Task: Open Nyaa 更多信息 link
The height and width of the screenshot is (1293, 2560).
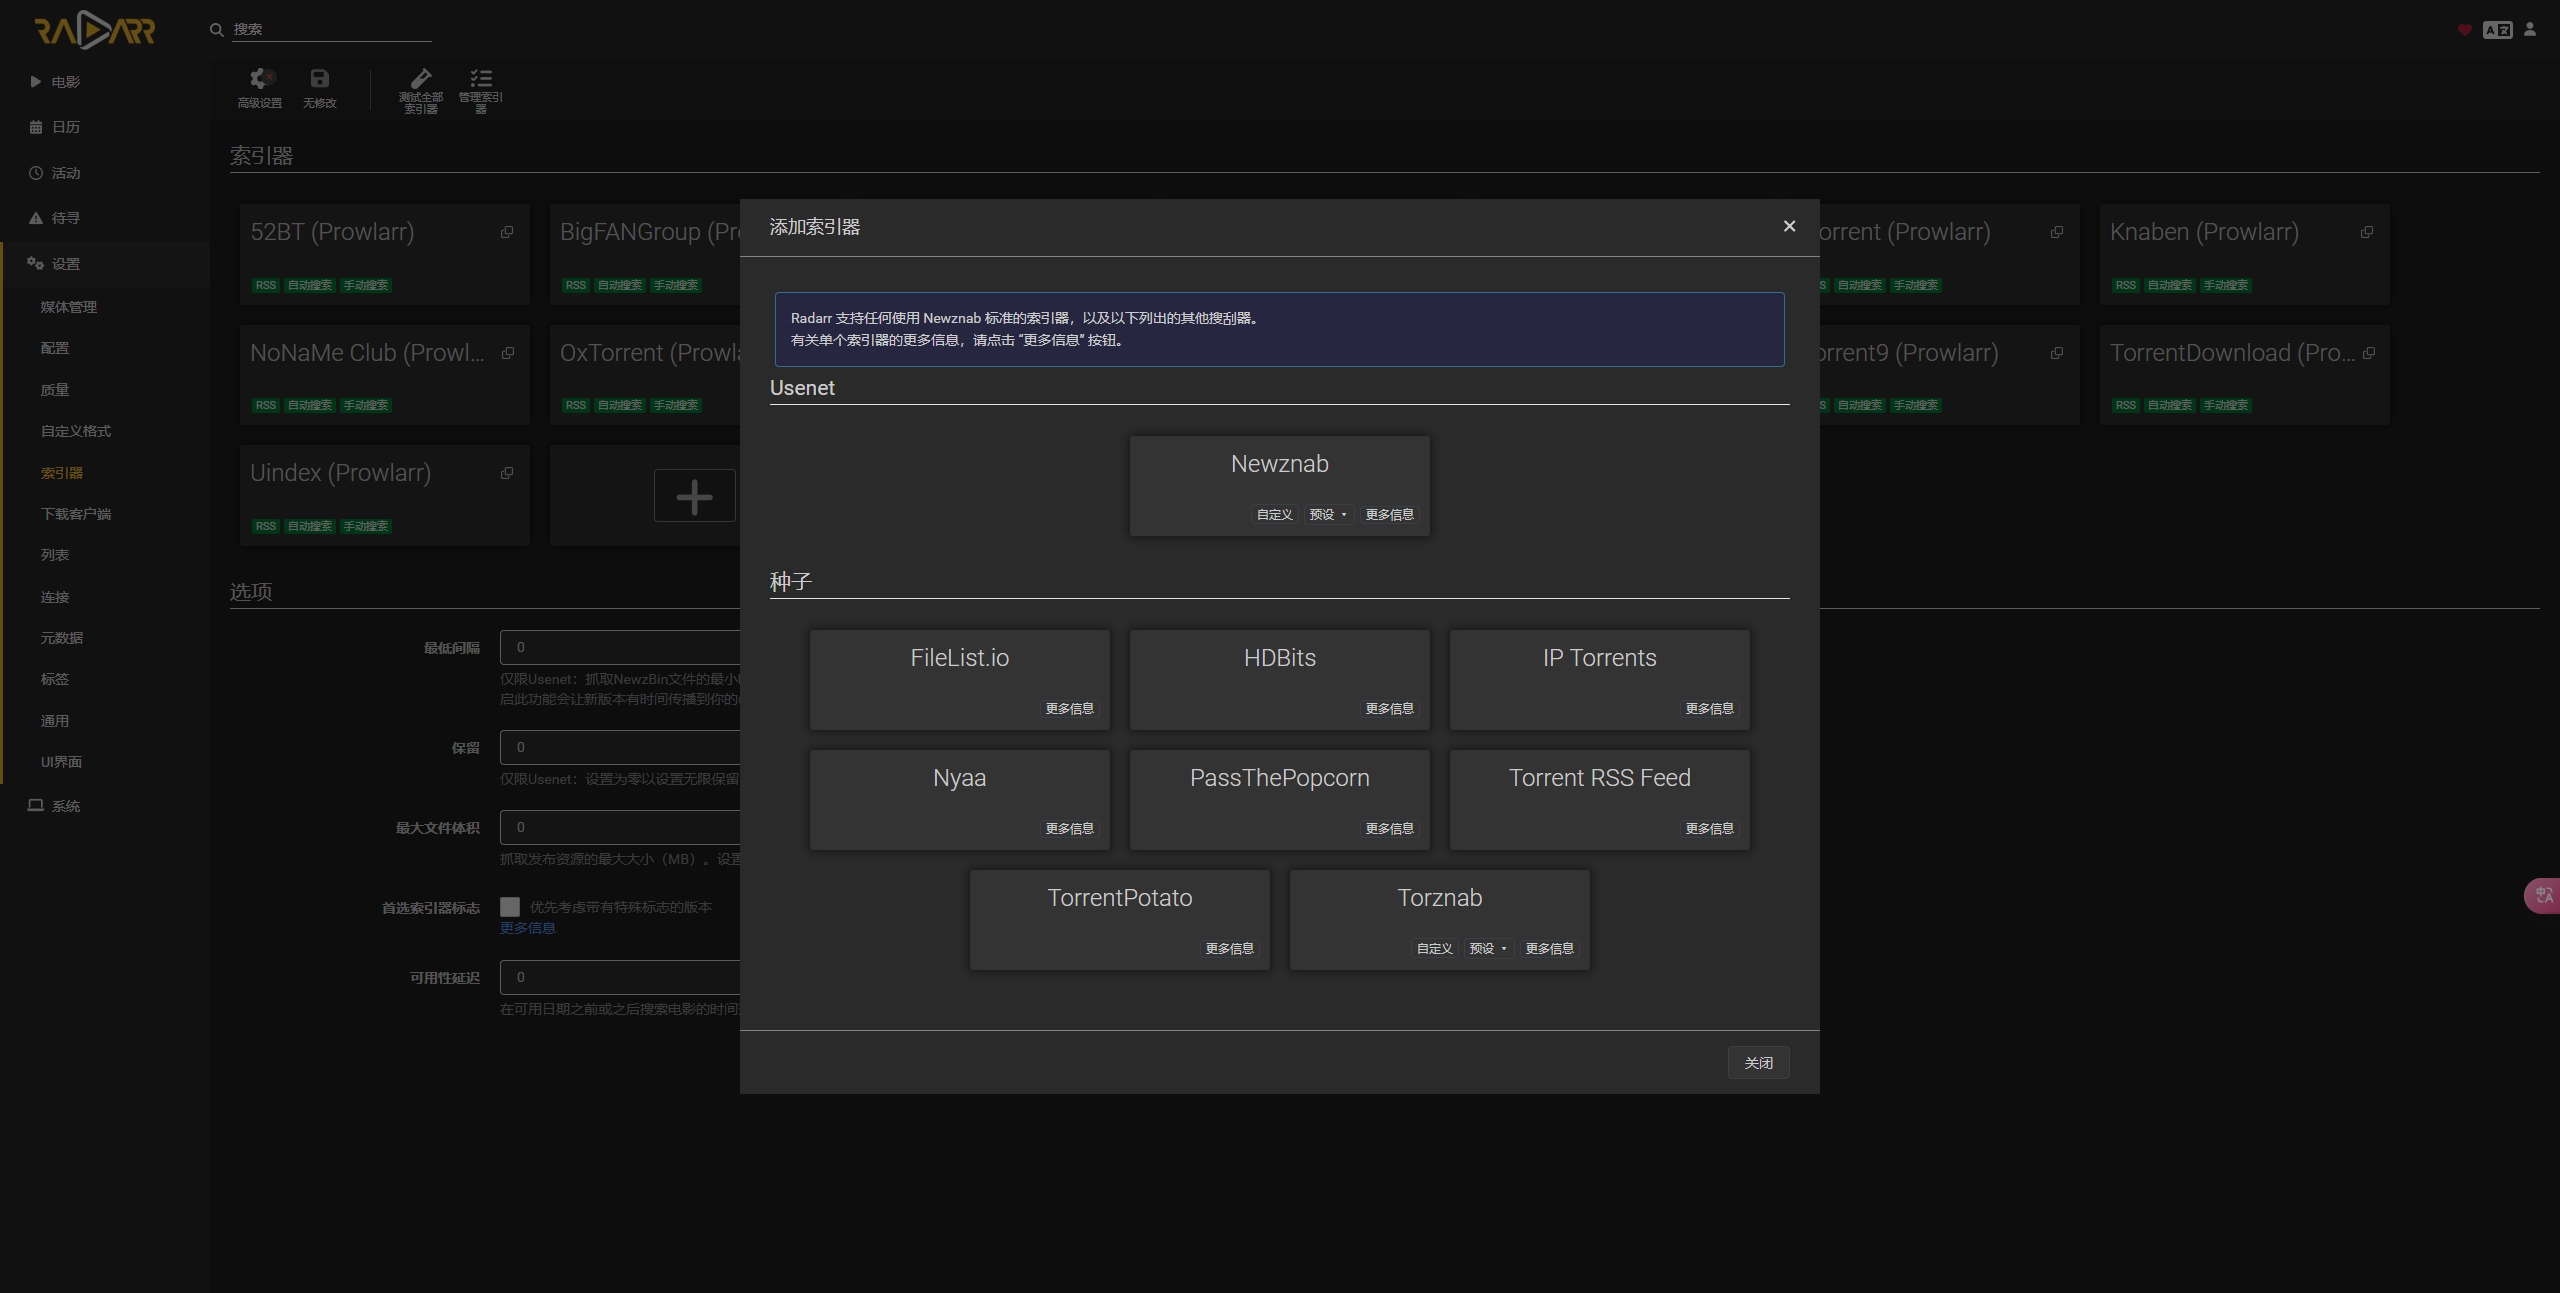Action: [x=1070, y=829]
